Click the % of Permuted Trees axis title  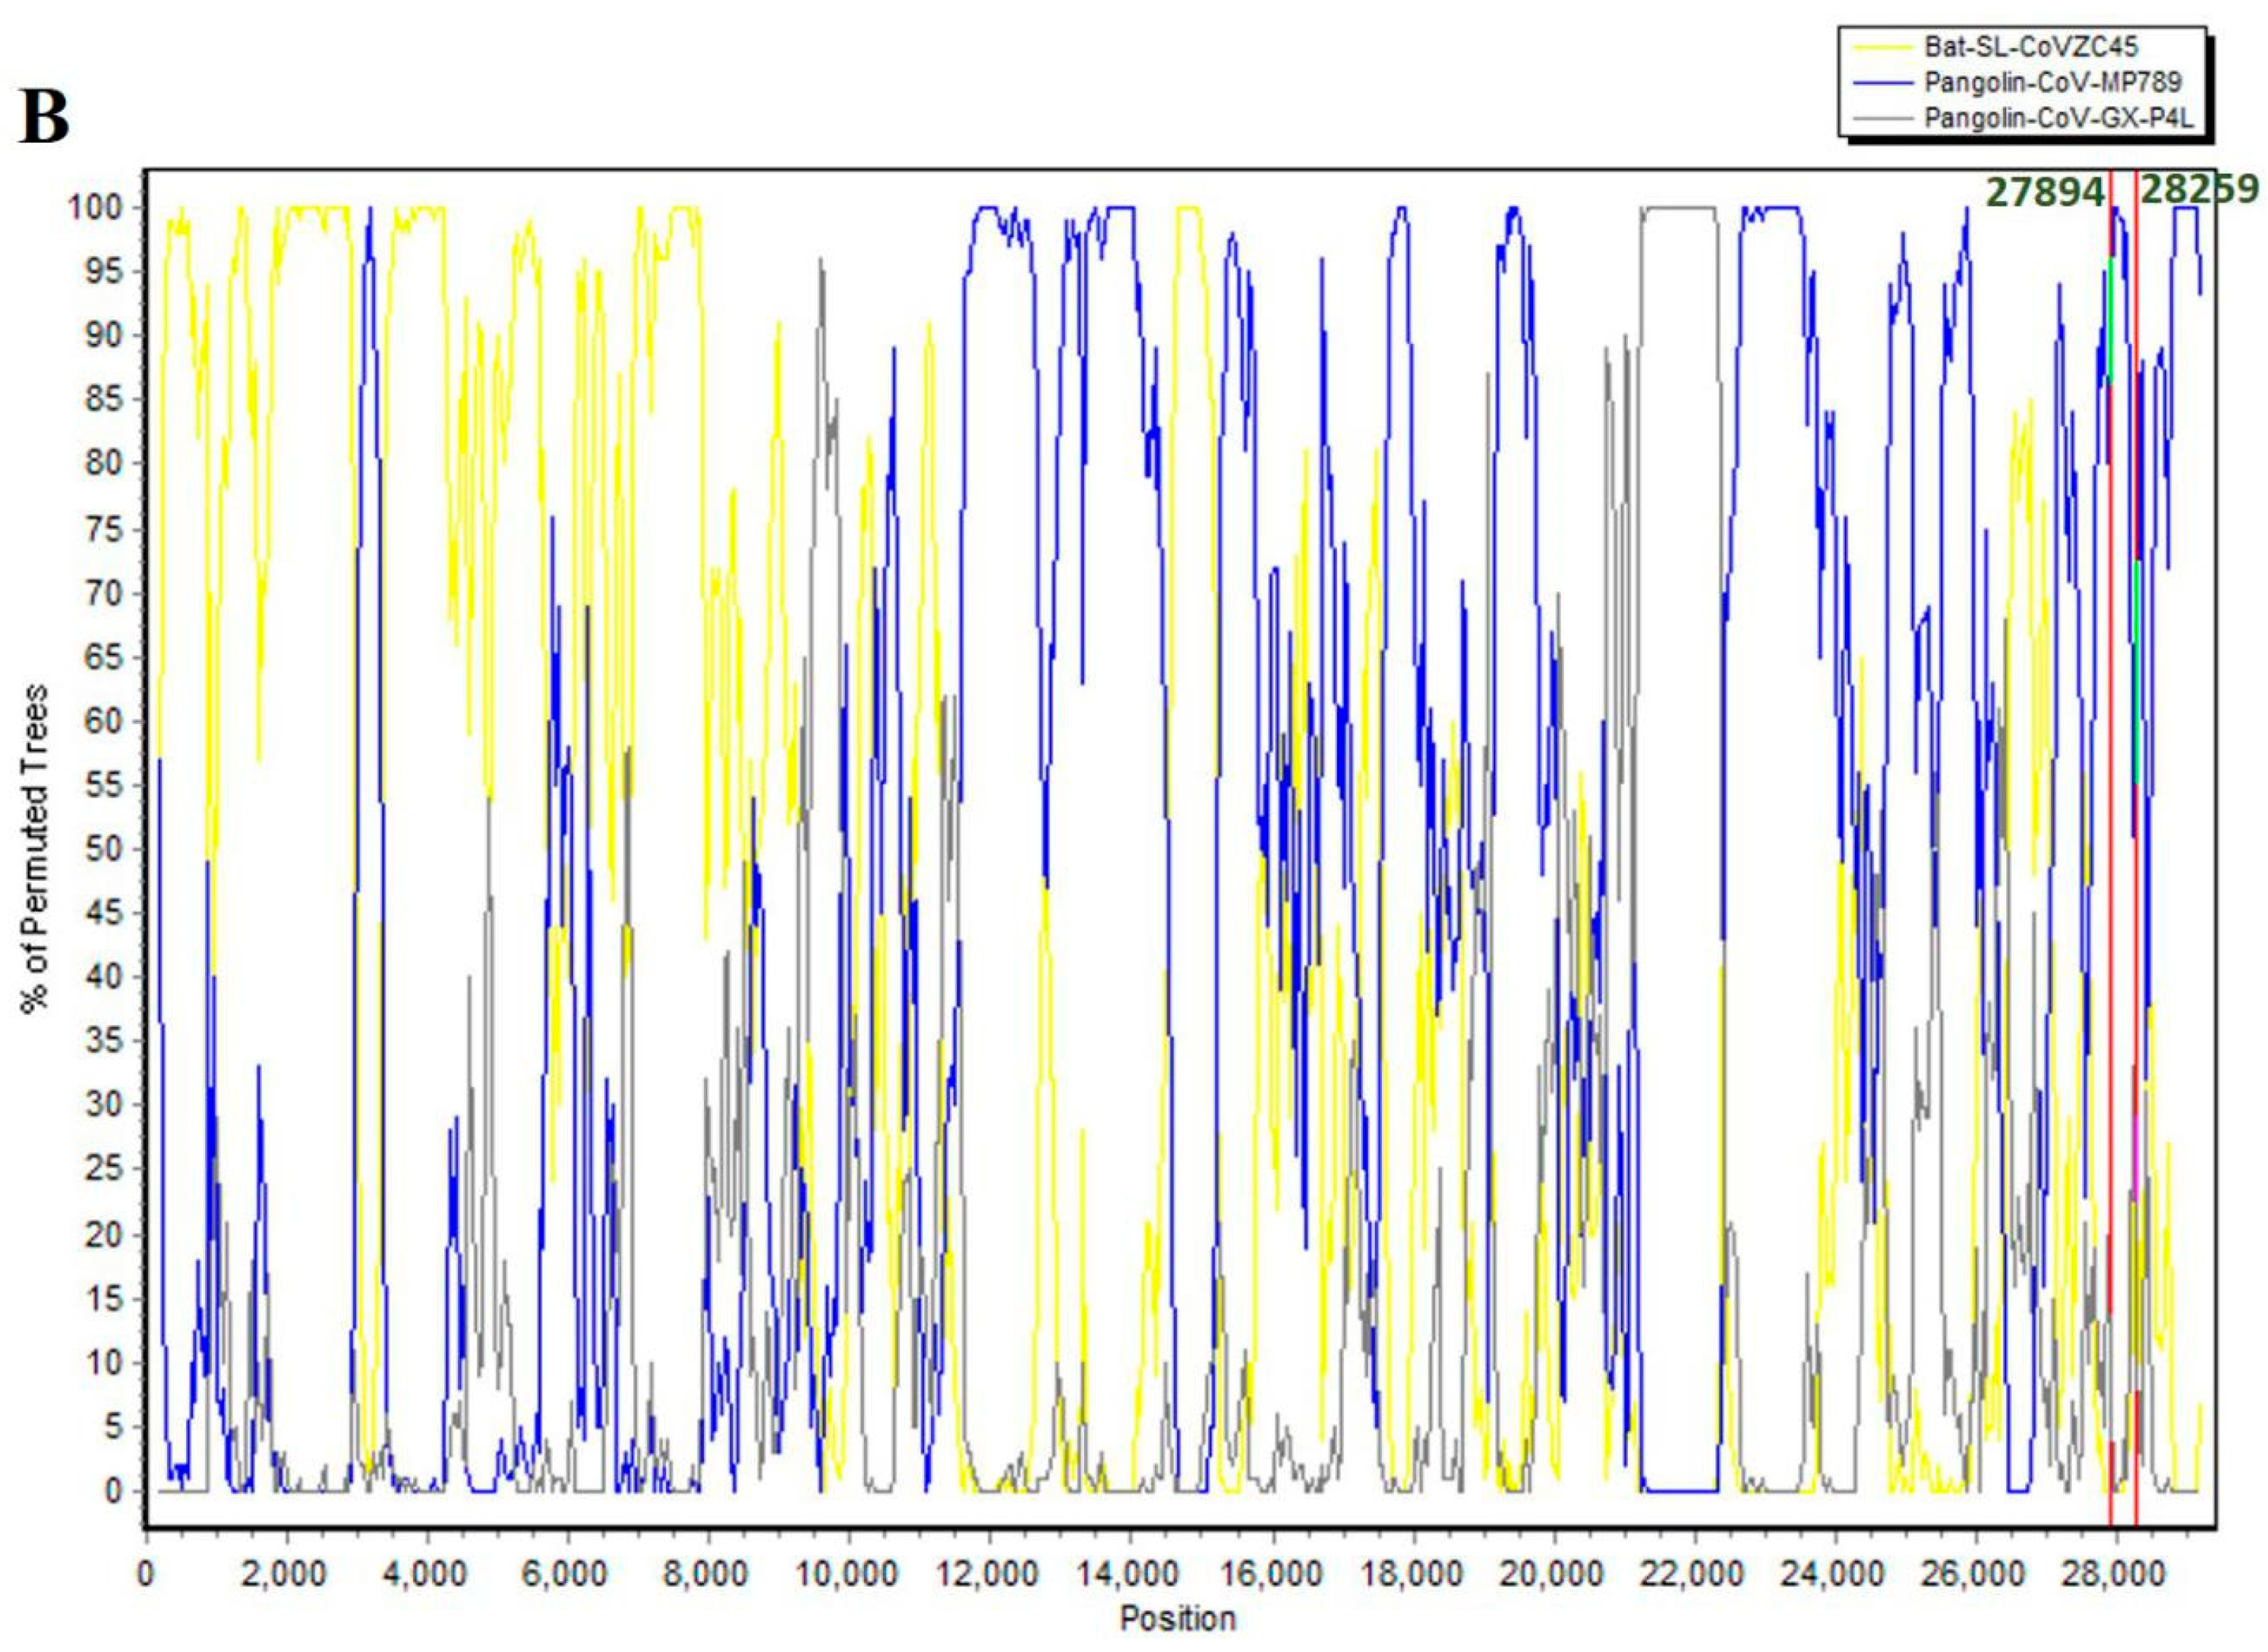click(x=36, y=847)
